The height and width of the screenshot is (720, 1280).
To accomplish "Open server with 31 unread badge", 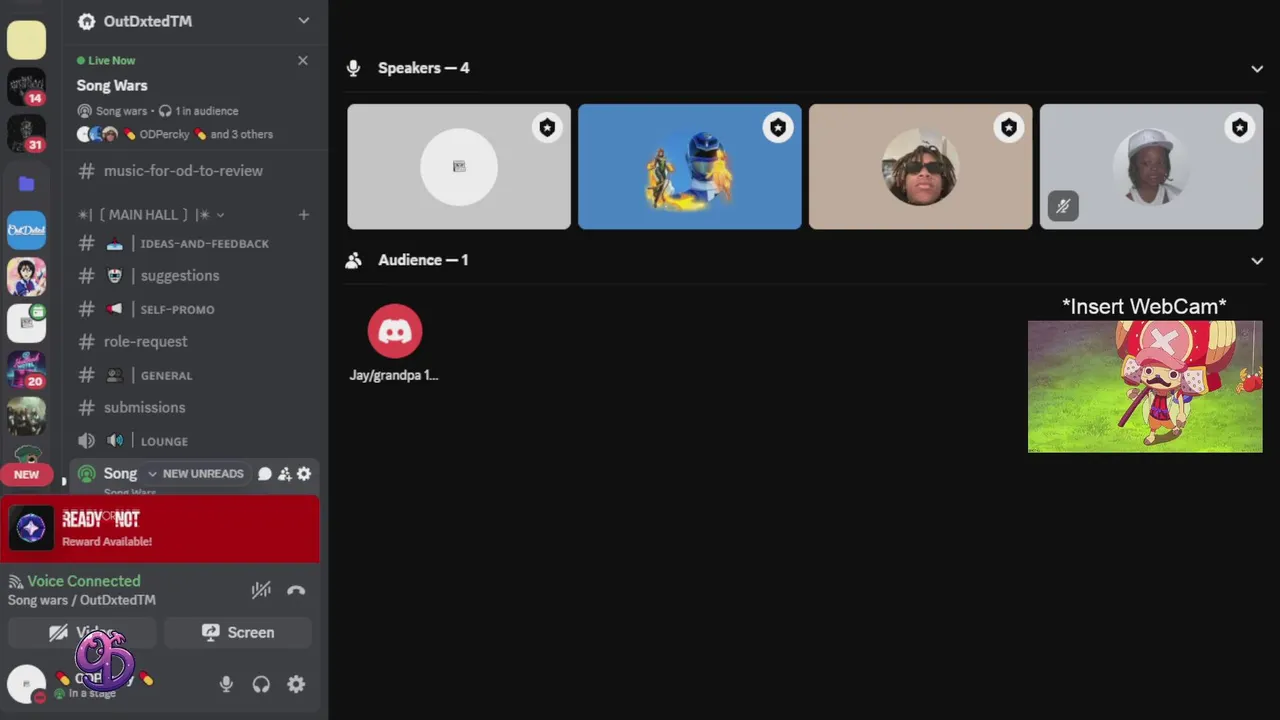I will coord(26,133).
